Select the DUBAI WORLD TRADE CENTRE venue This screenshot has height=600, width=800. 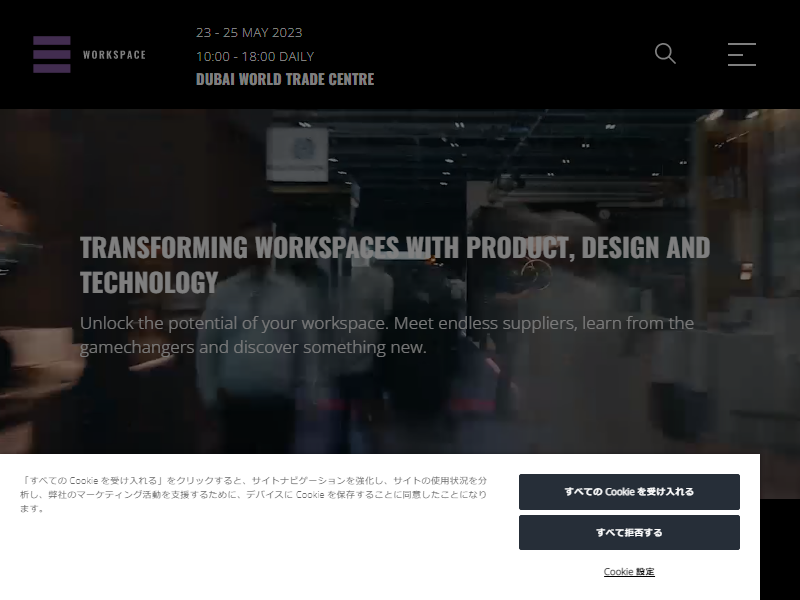[x=285, y=79]
